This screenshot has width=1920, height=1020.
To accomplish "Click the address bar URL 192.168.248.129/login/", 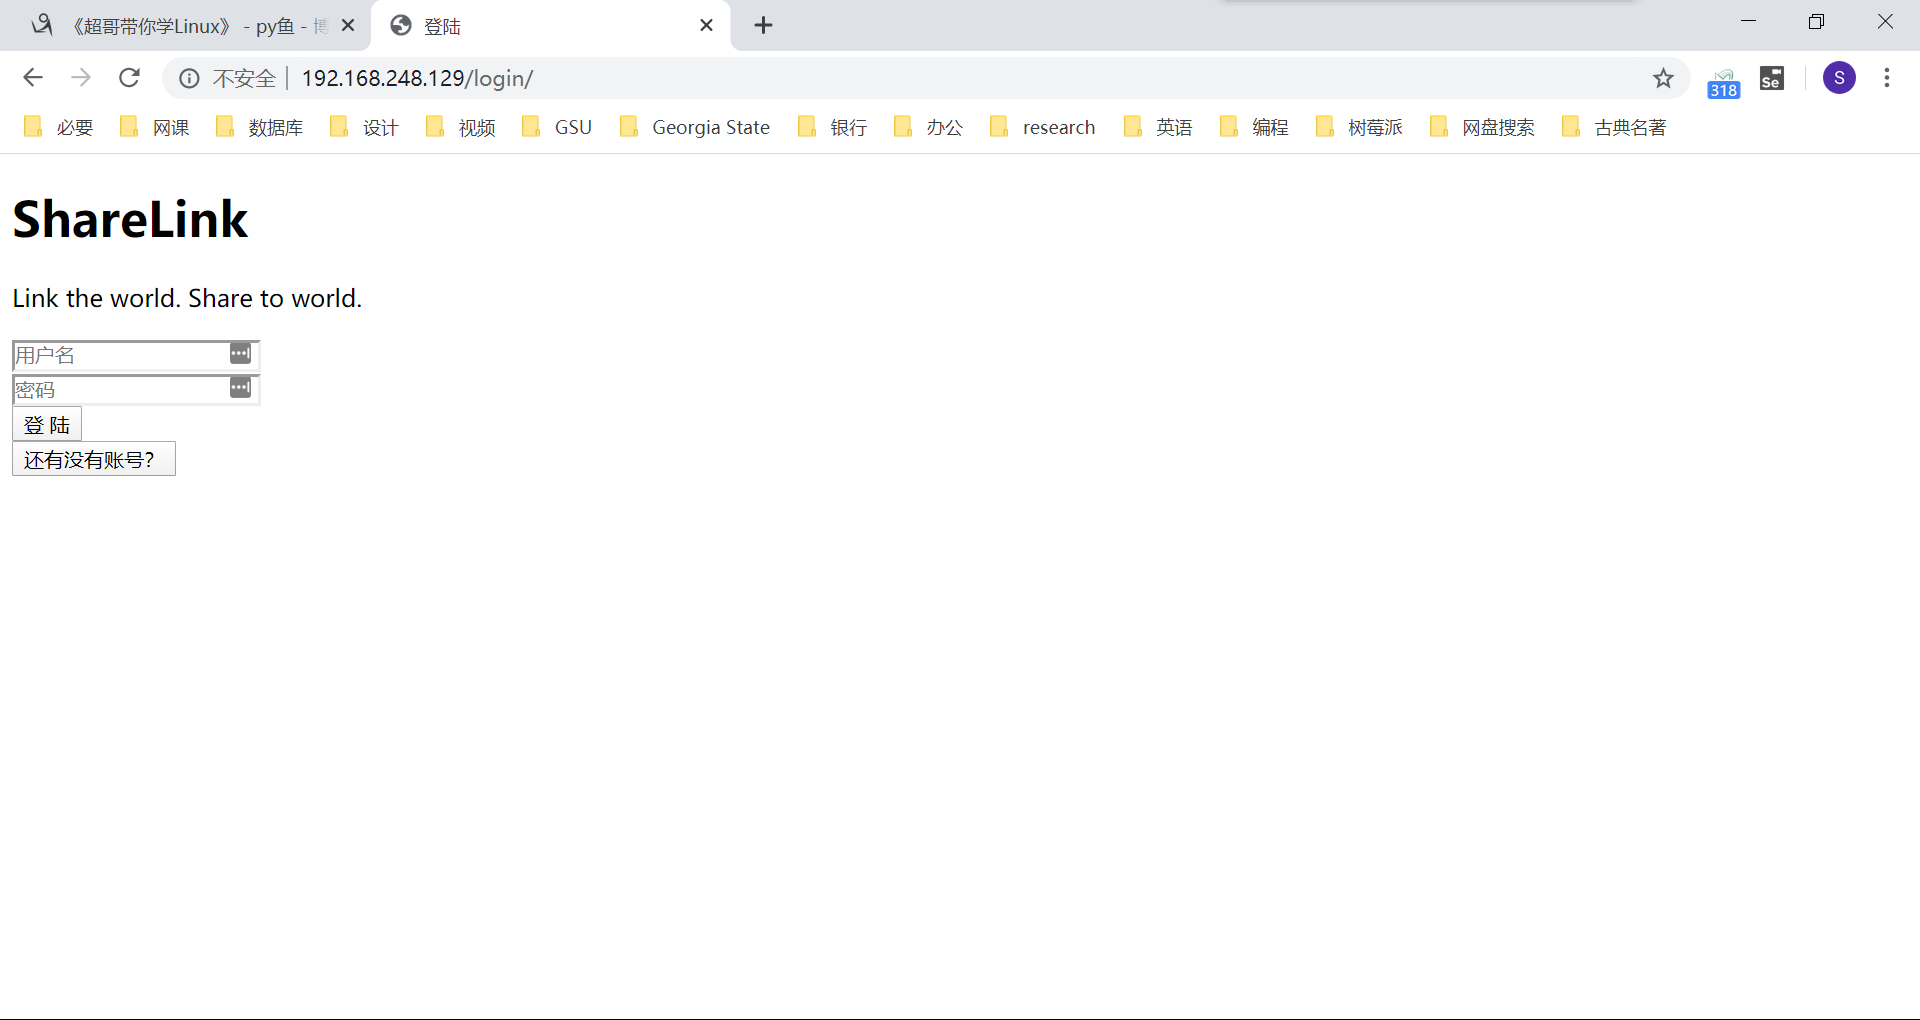I will [417, 78].
